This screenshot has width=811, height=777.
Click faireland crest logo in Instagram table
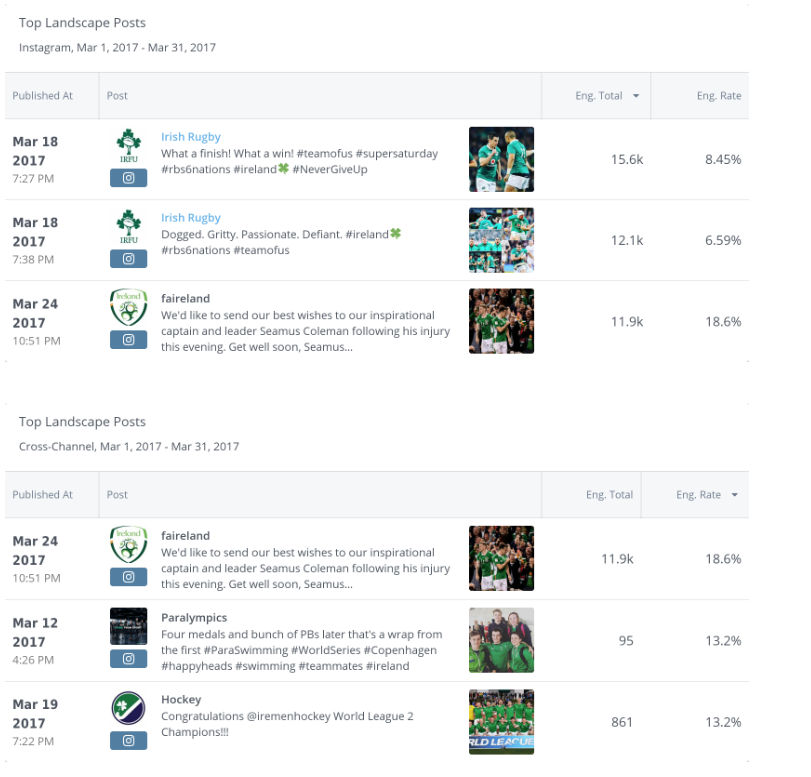(128, 308)
